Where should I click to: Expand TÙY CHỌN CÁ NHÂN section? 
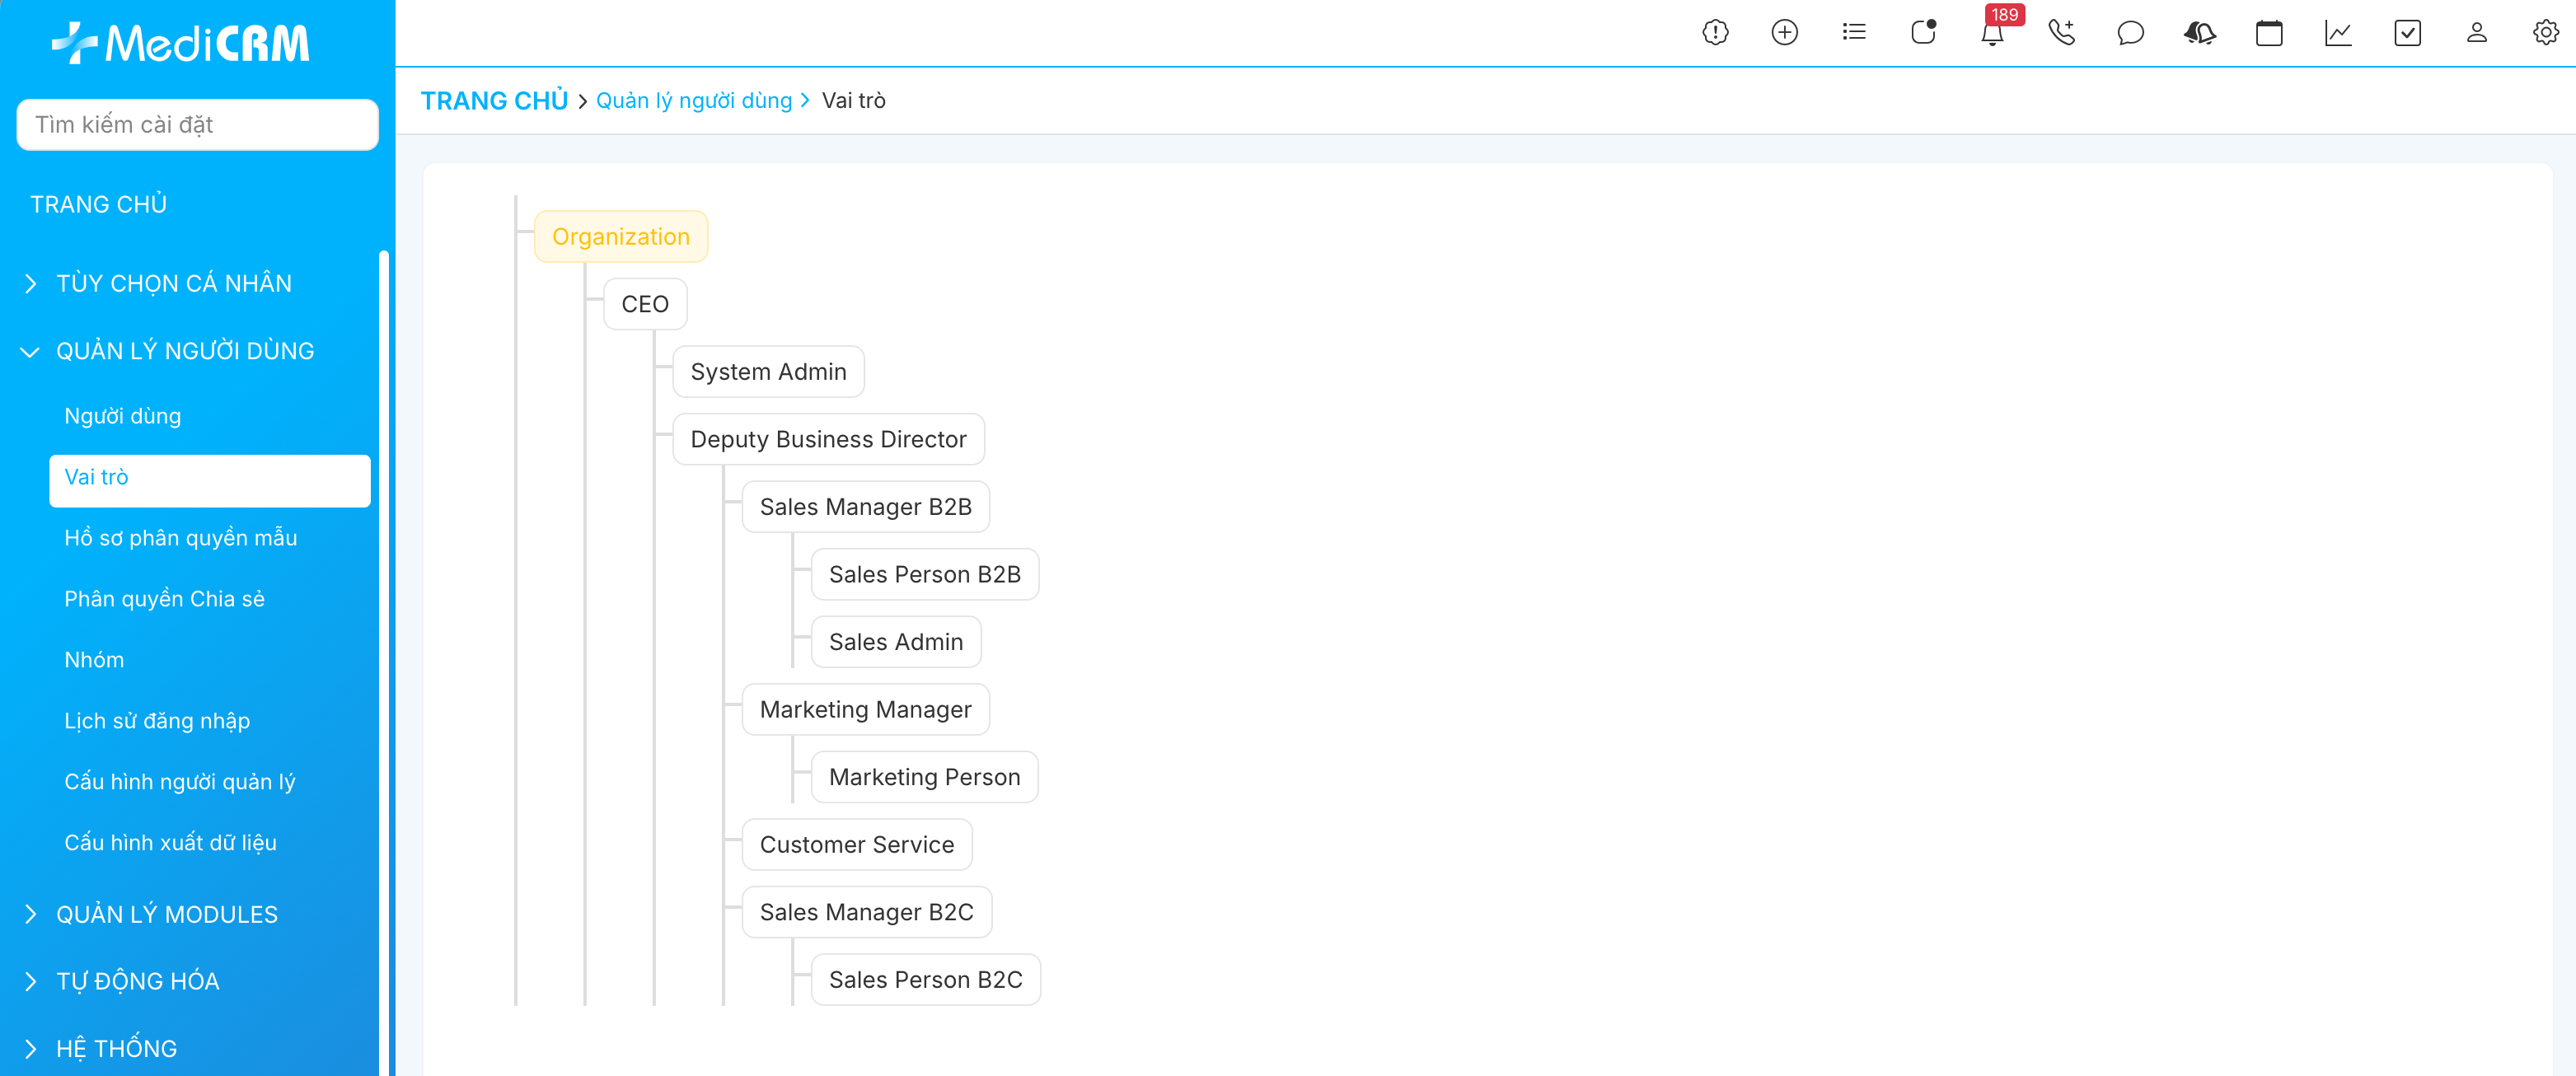pyautogui.click(x=173, y=284)
